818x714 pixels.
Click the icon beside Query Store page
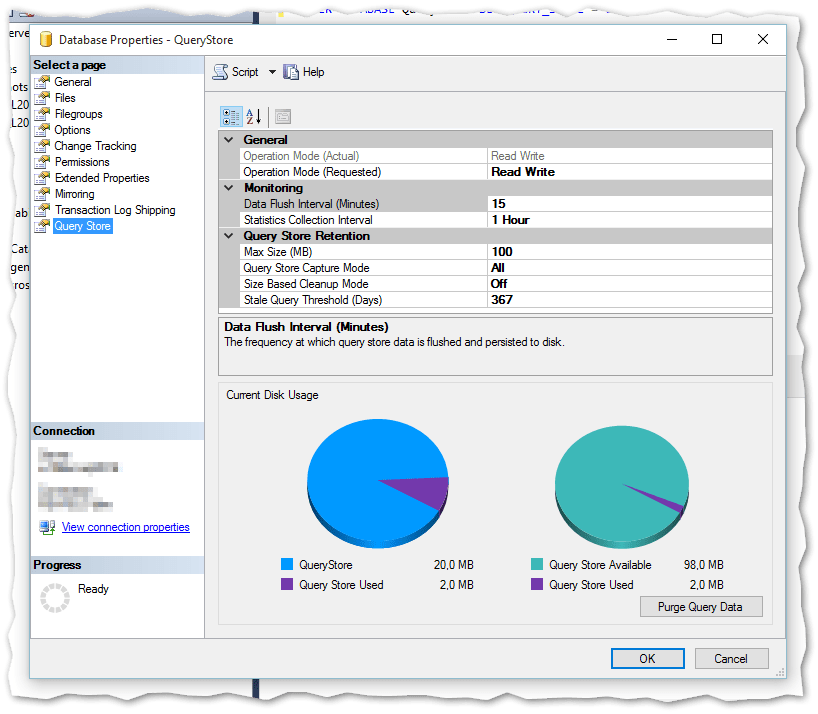(x=42, y=226)
